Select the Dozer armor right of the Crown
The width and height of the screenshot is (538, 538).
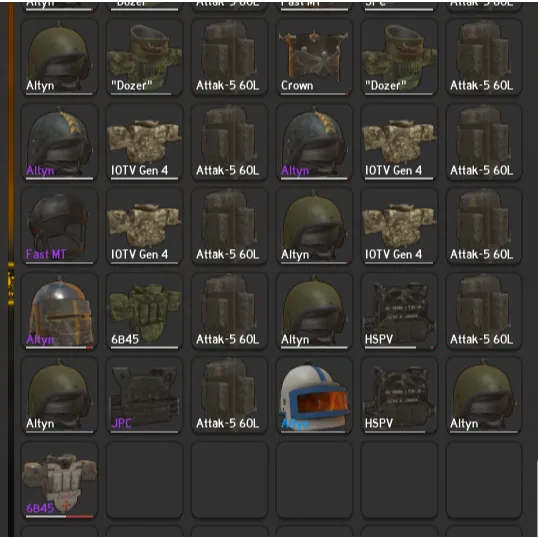pyautogui.click(x=399, y=57)
